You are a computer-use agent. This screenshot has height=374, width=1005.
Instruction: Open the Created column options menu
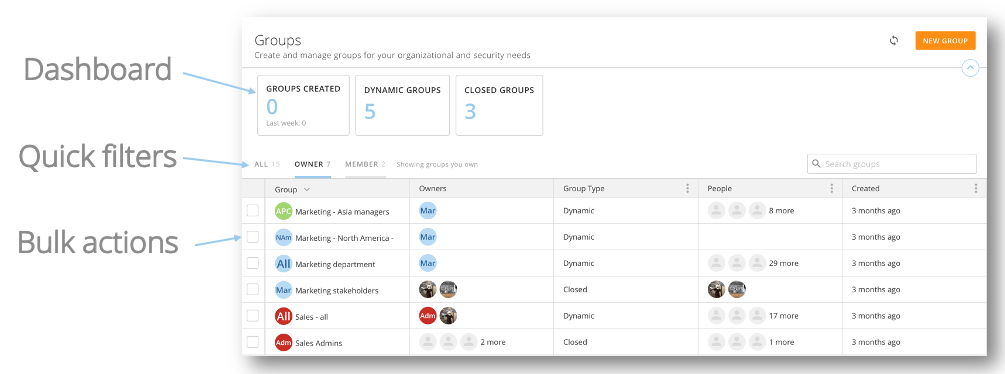pyautogui.click(x=976, y=188)
